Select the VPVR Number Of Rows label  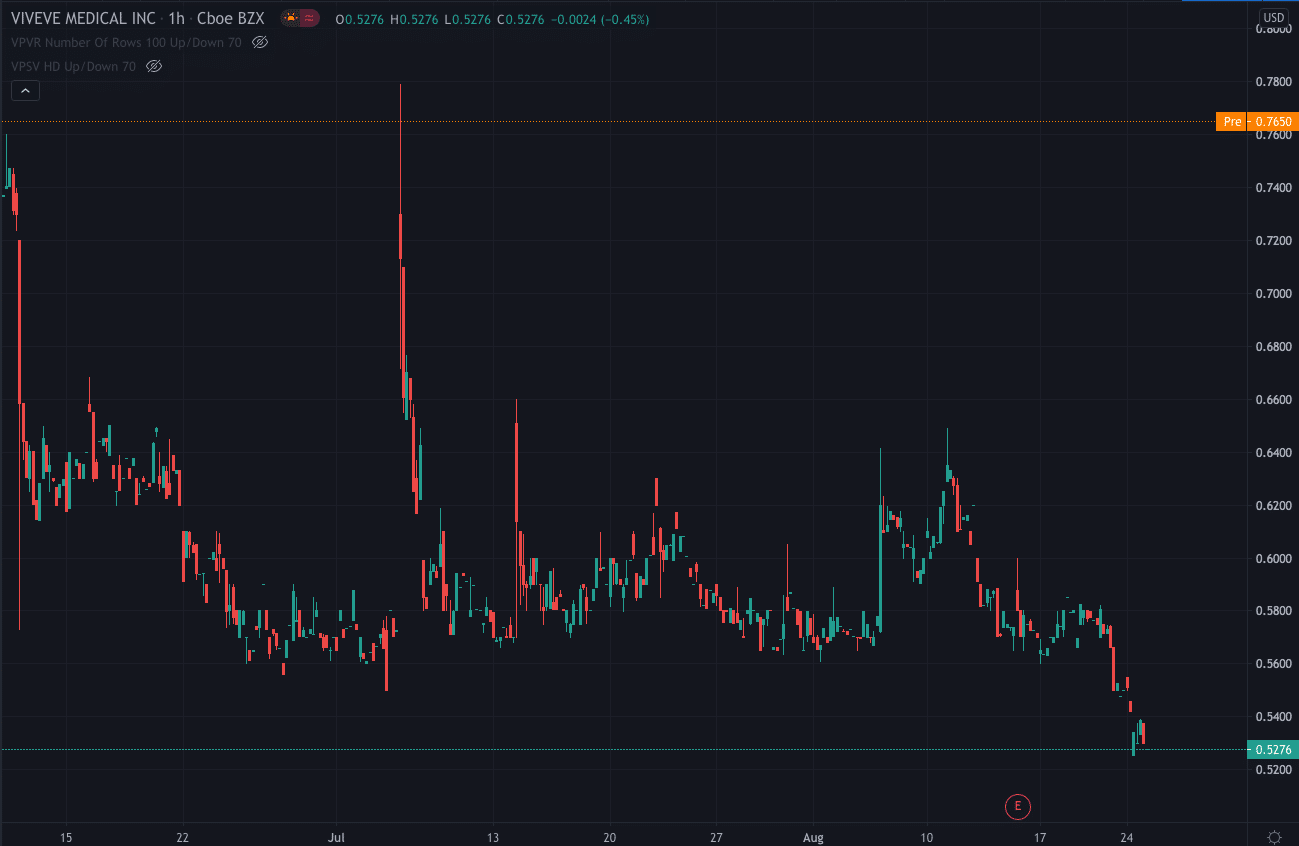tap(126, 42)
